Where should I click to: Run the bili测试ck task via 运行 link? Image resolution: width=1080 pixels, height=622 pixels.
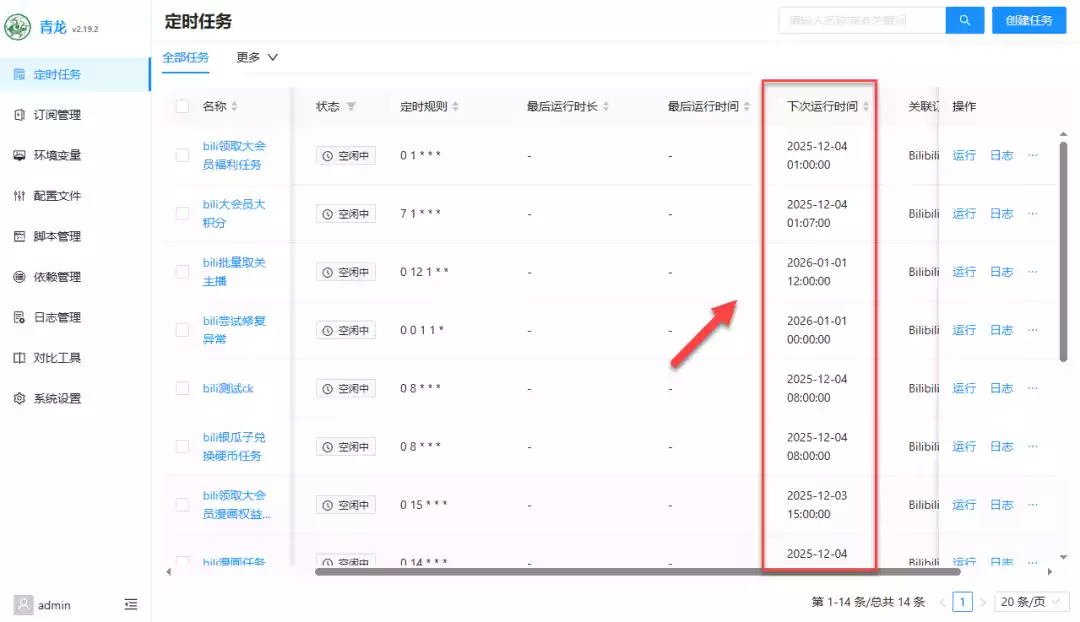pos(963,388)
